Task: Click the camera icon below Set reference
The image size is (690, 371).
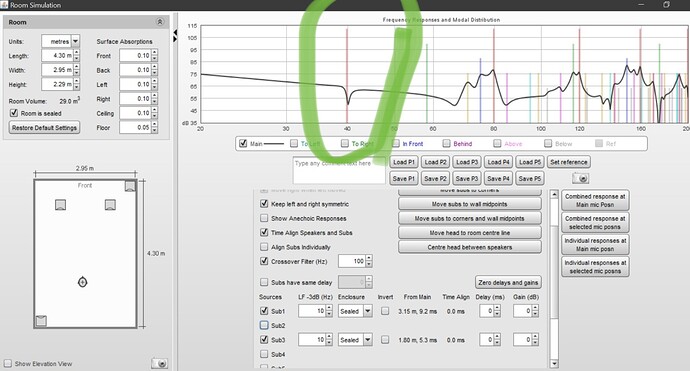Action: pos(581,178)
